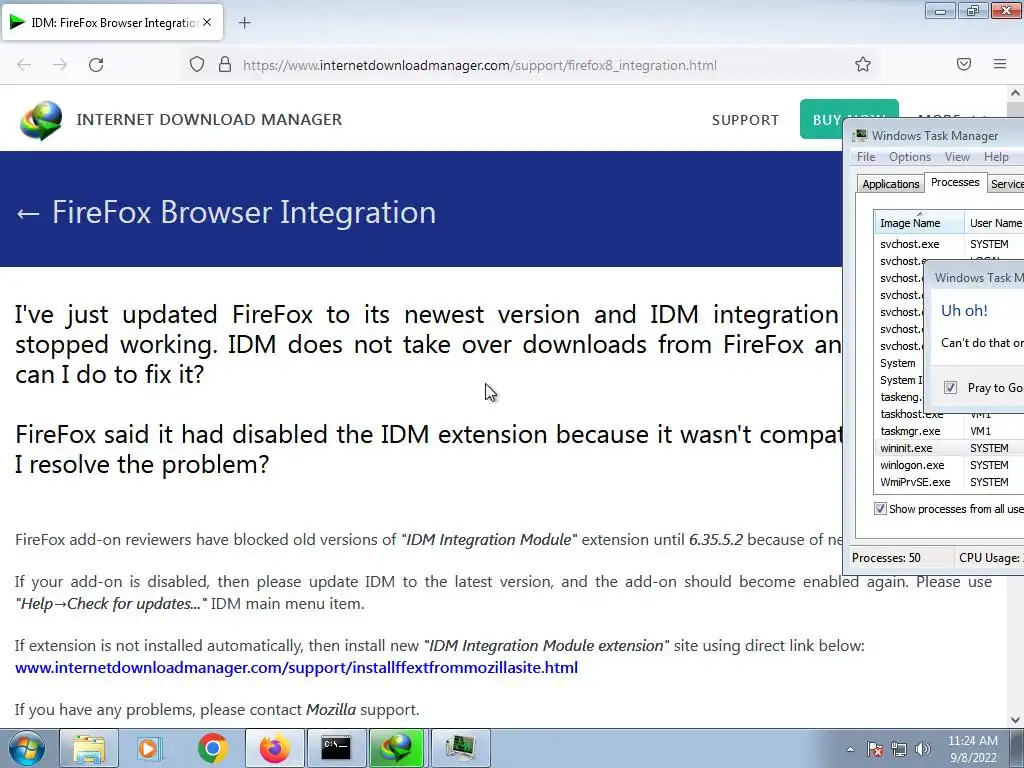Viewport: 1024px width, 768px height.
Task: Click Internet Download Manager taskbar icon
Action: [397, 748]
